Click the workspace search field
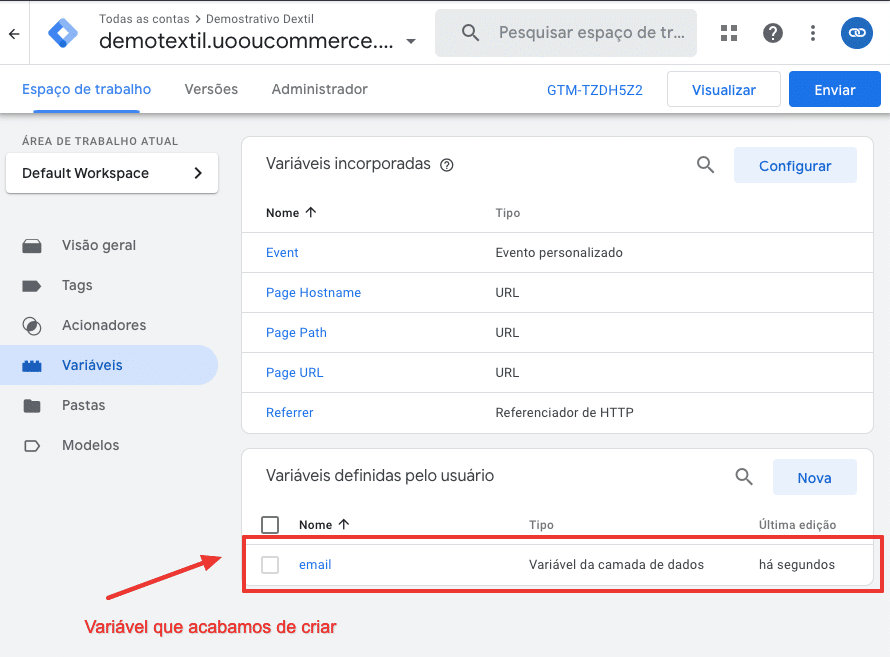Viewport: 890px width, 657px height. pyautogui.click(x=590, y=33)
